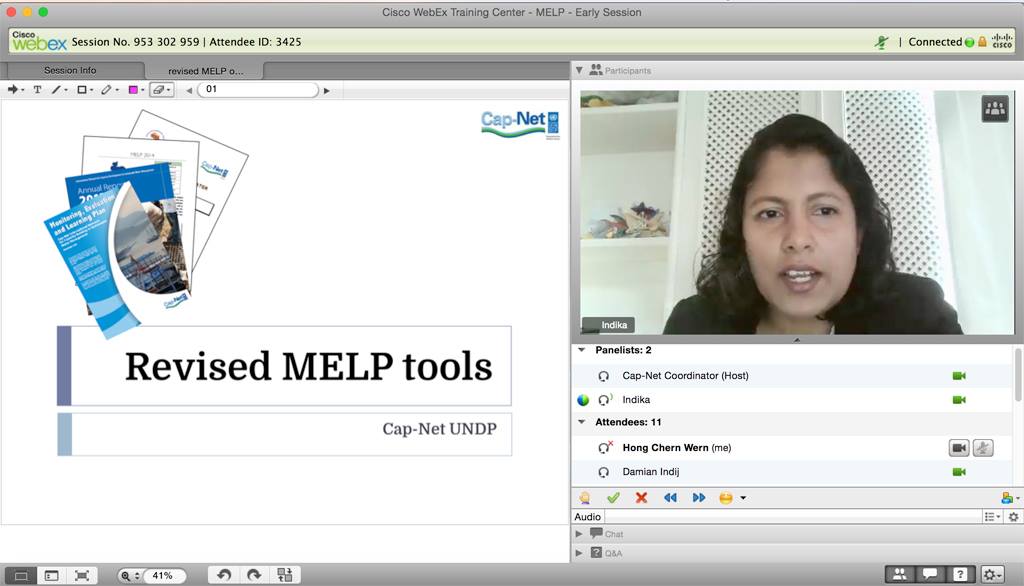Click the participants list scrollbar

point(1017,374)
